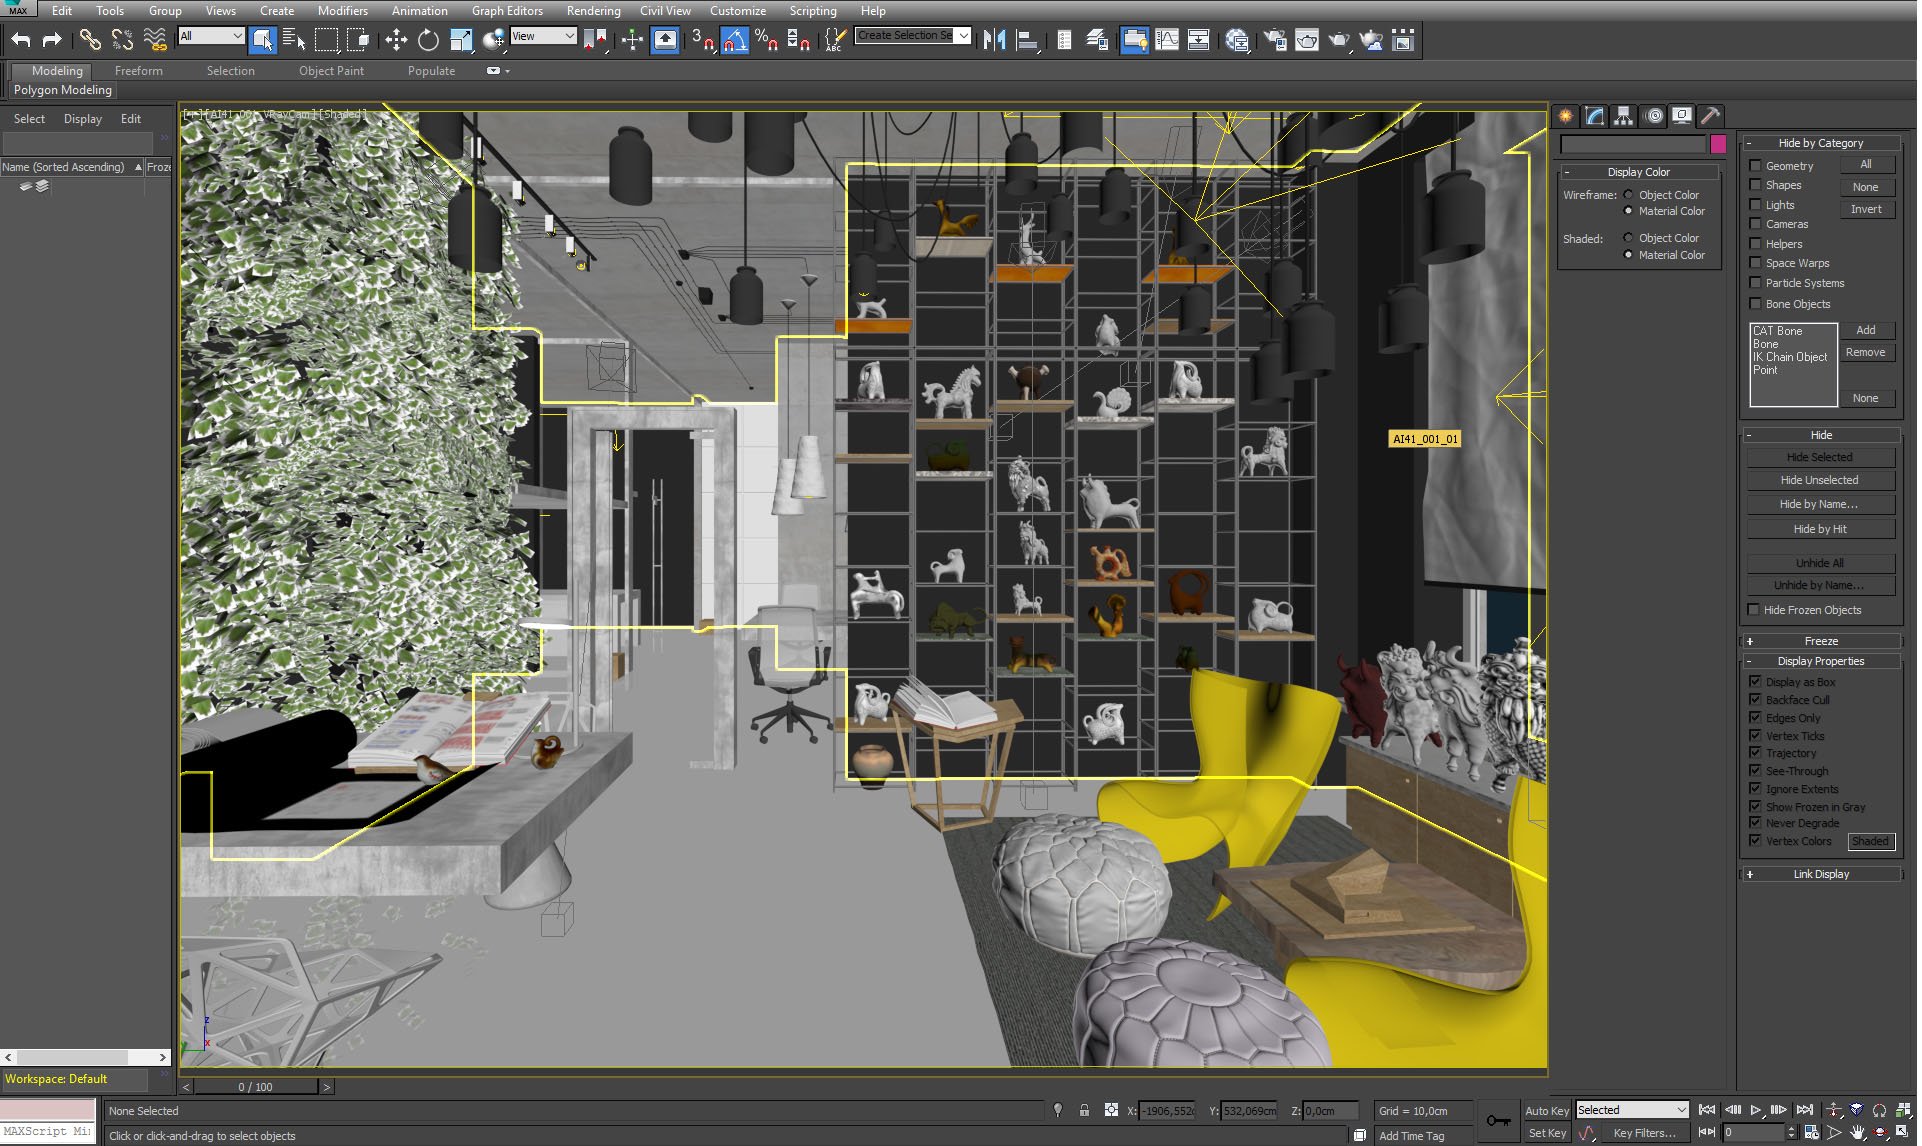Activate the Select and Link tool
The image size is (1922, 1146).
[x=90, y=40]
